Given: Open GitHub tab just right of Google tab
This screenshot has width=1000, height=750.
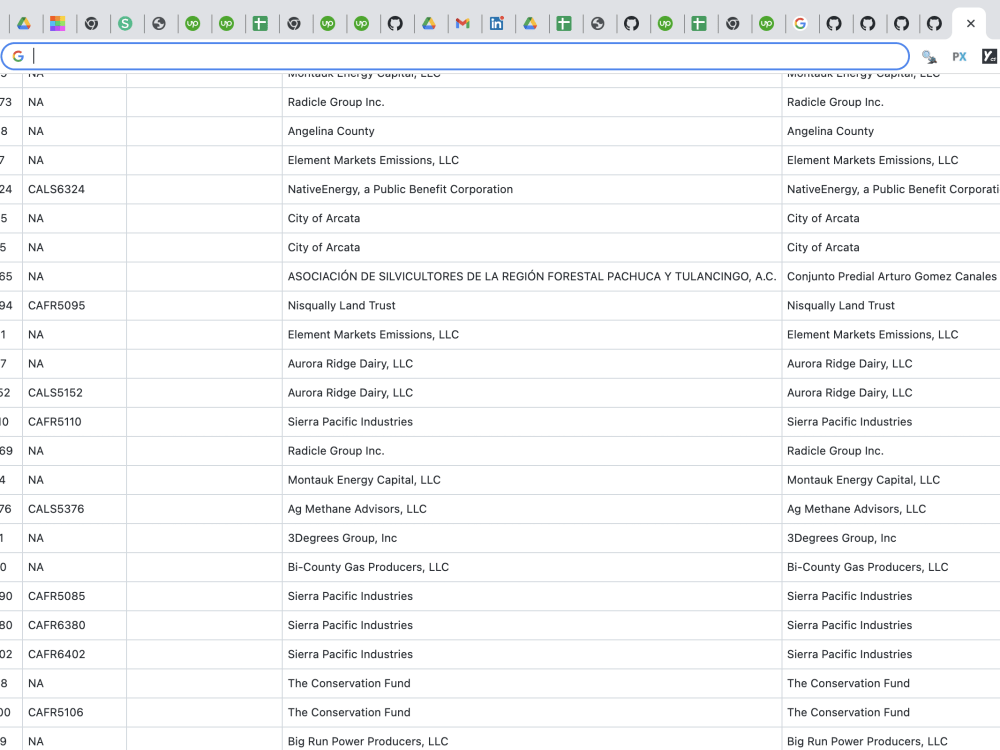Looking at the screenshot, I should [x=834, y=24].
